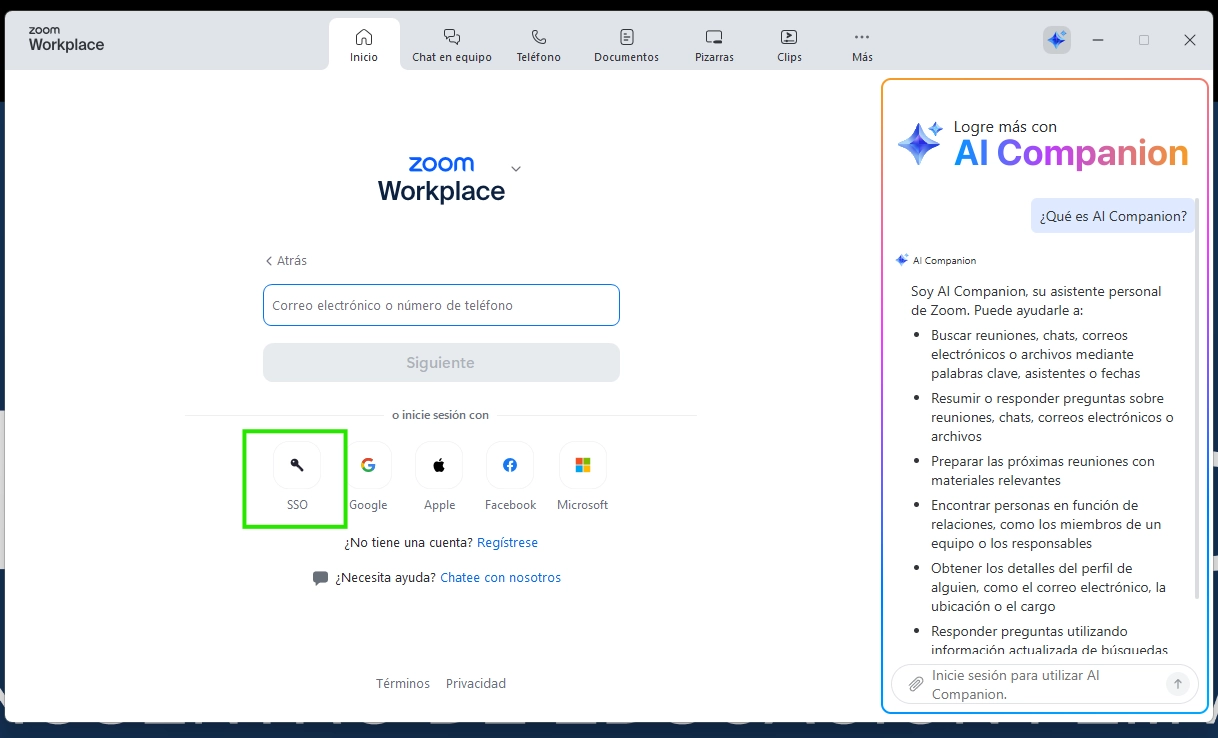1218x738 pixels.
Task: Expand dropdown next to Zoom Workplace logo
Action: pos(516,168)
